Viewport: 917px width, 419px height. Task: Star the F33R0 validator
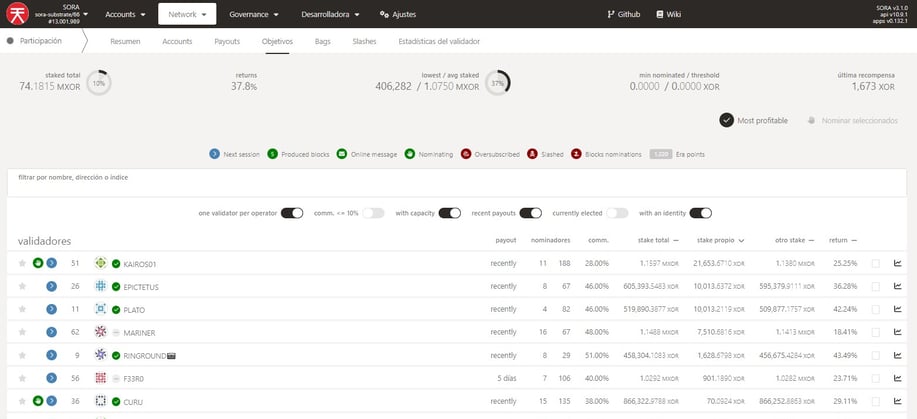pyautogui.click(x=22, y=378)
